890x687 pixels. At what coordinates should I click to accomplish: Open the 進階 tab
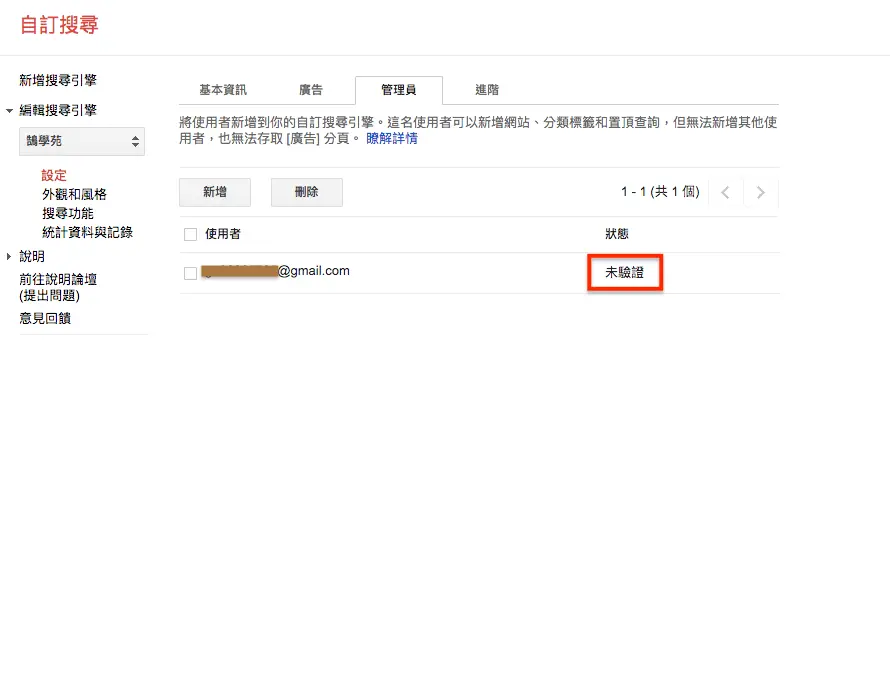click(x=487, y=90)
